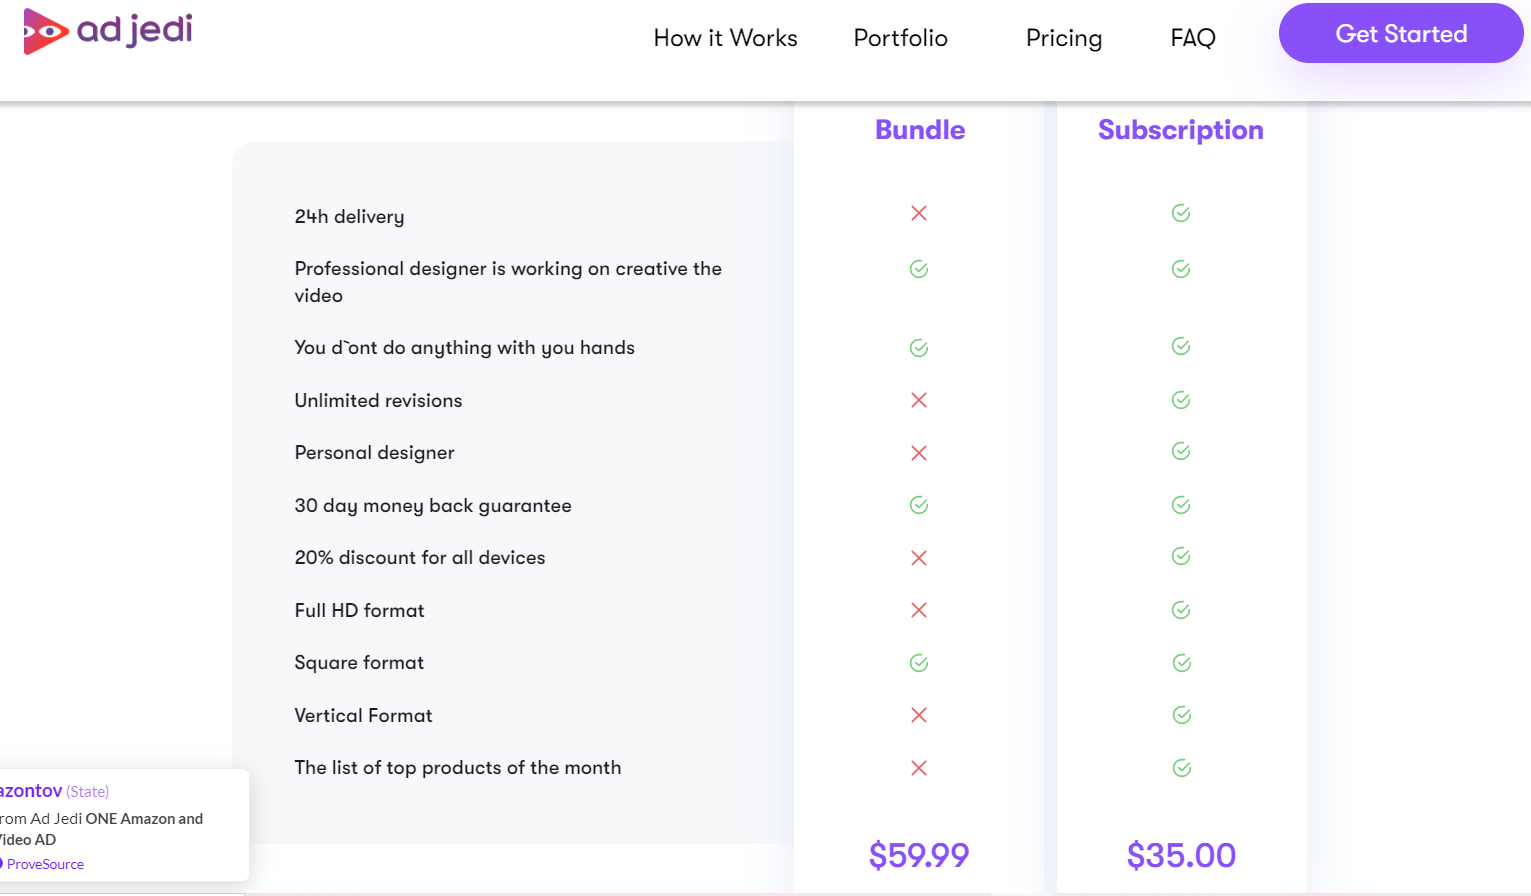Viewport: 1531px width, 896px height.
Task: Click the Full HD format label
Action: pyautogui.click(x=359, y=610)
